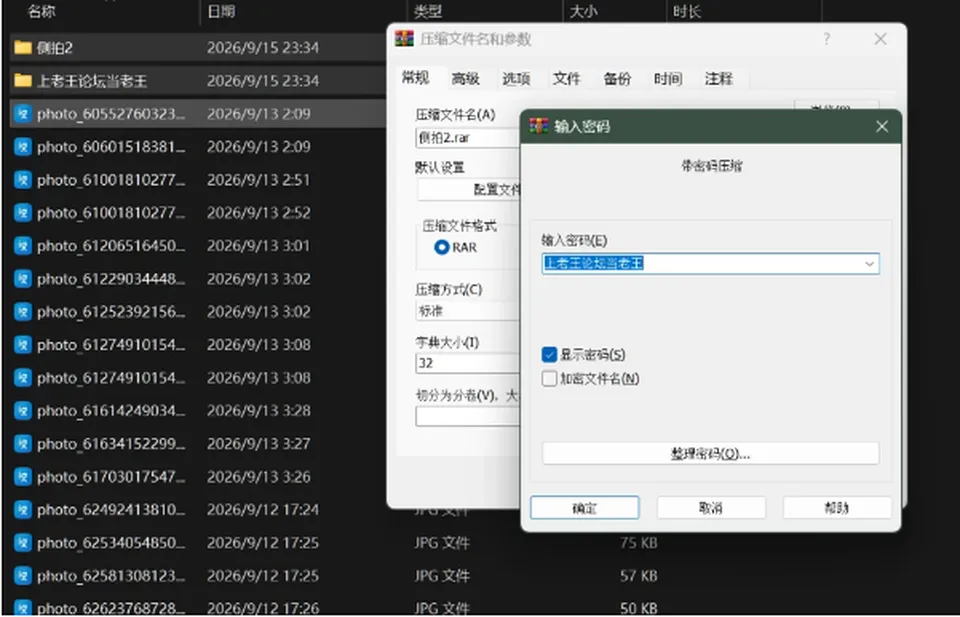Click date 2026/9/13 3:26

point(258,477)
